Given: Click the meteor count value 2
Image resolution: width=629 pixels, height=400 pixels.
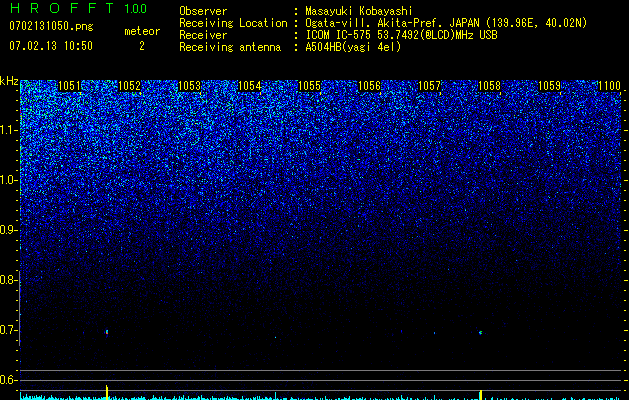Looking at the screenshot, I should (x=142, y=46).
